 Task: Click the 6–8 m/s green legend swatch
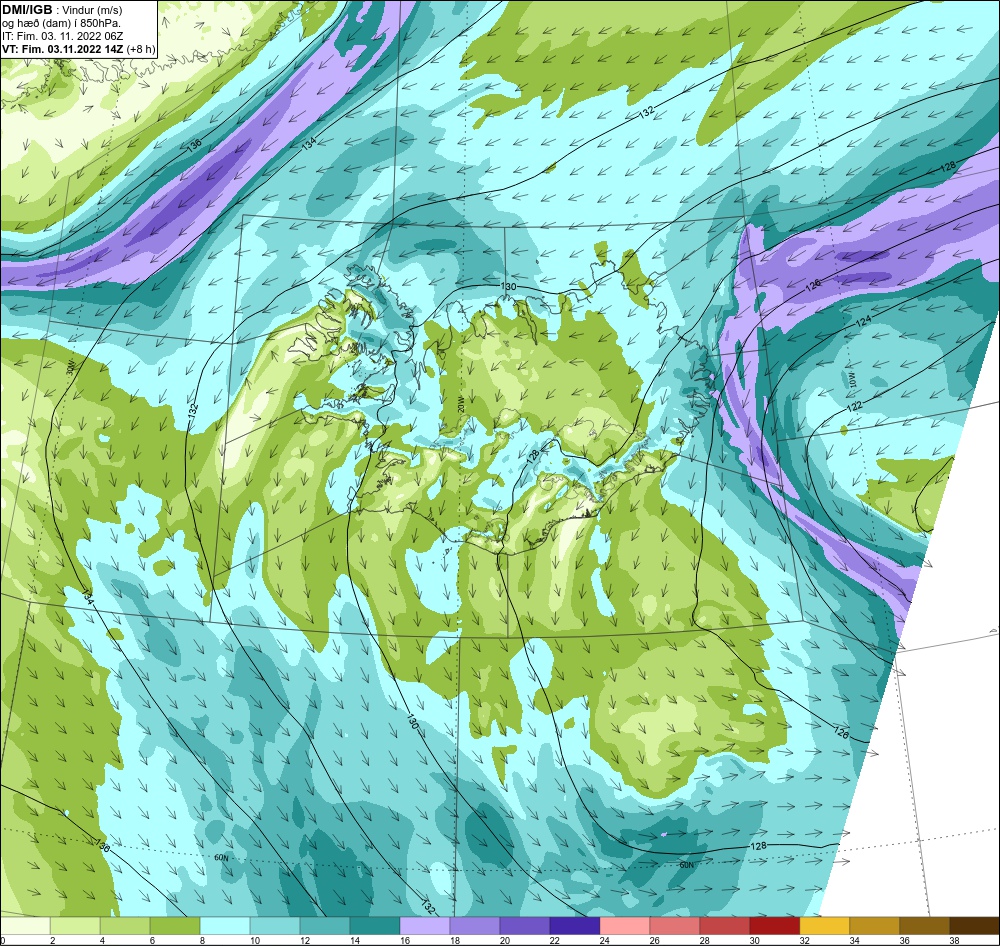pos(175,926)
